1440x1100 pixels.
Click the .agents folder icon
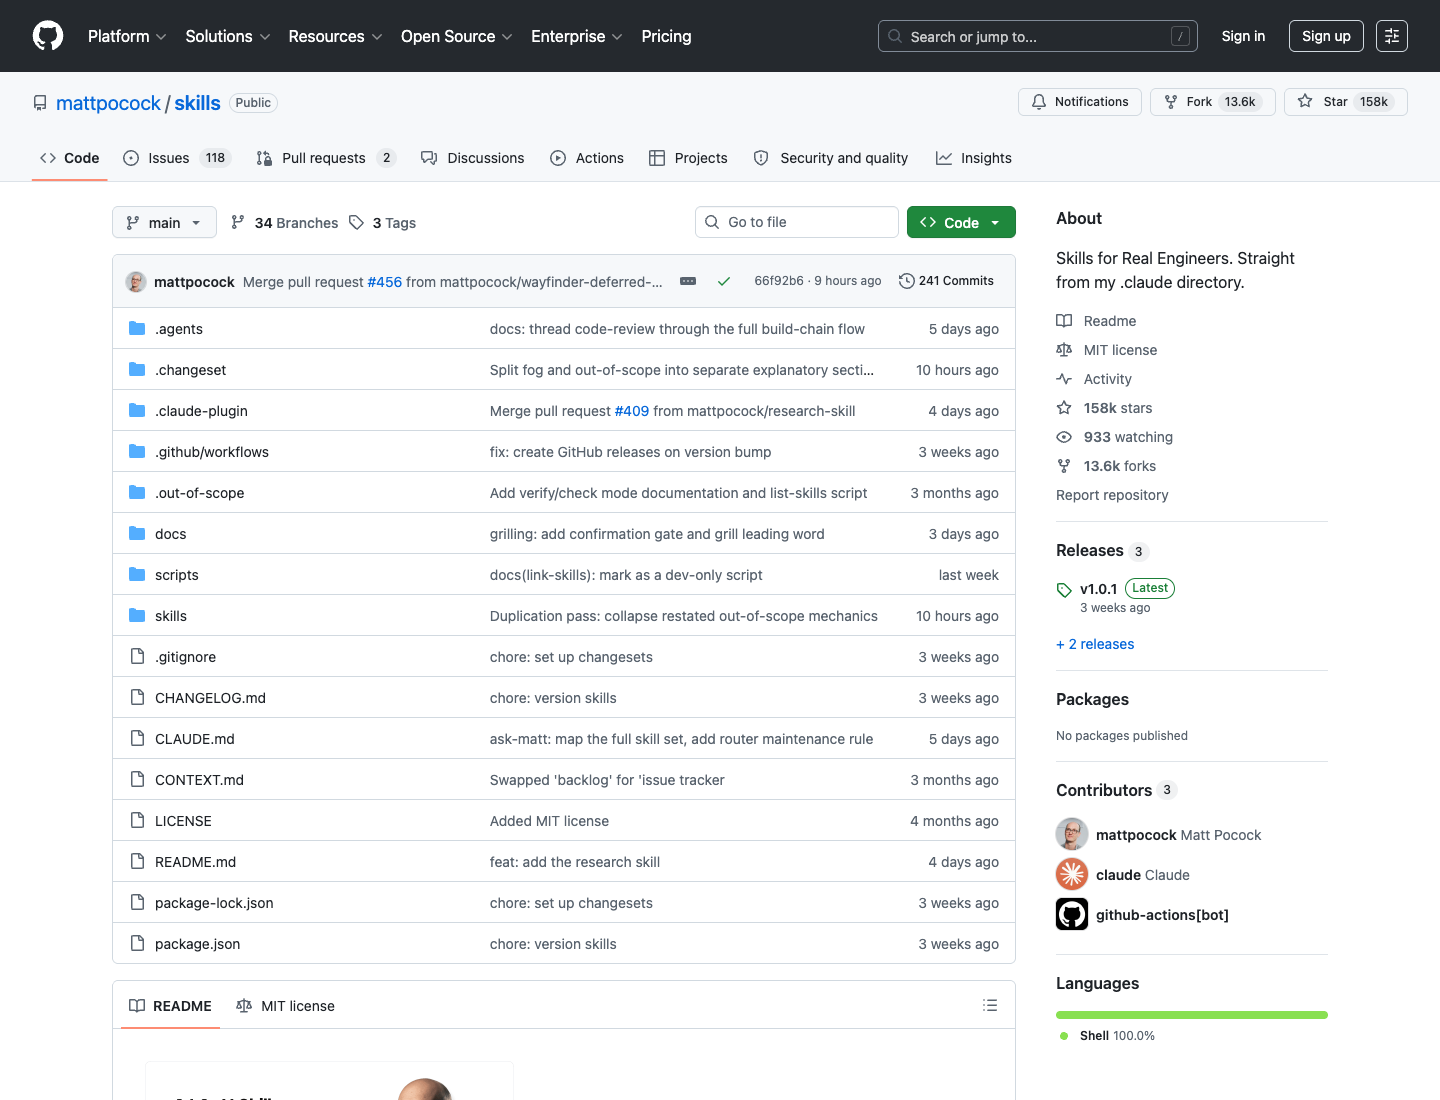[x=137, y=329]
